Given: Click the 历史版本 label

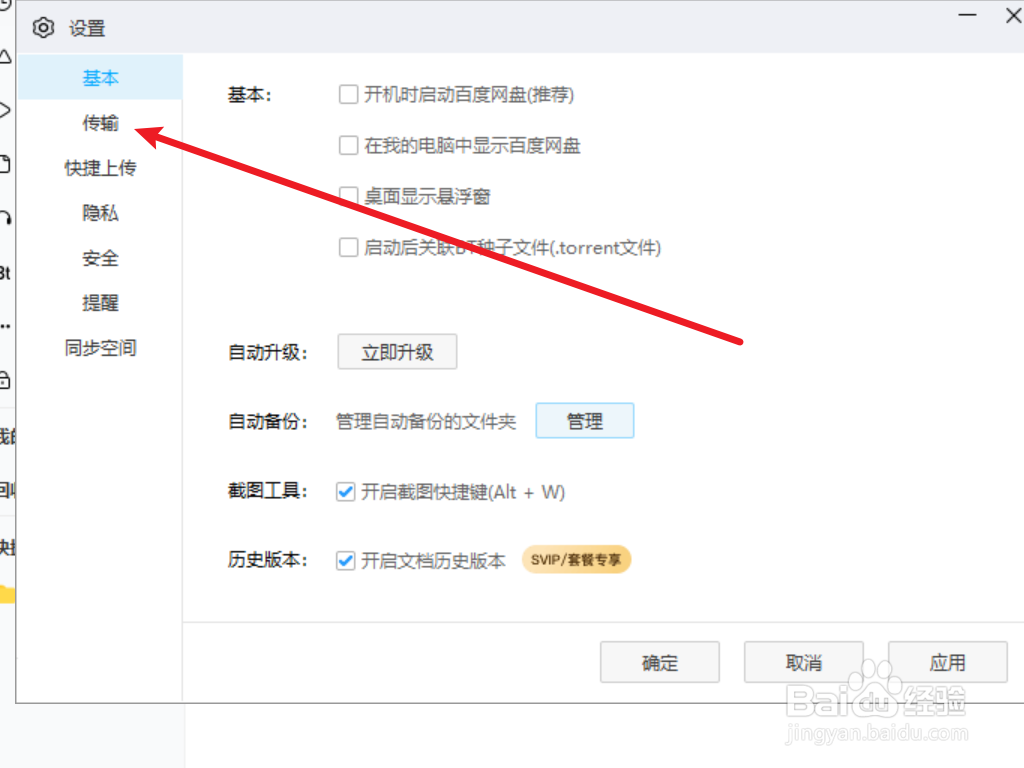Looking at the screenshot, I should [268, 560].
